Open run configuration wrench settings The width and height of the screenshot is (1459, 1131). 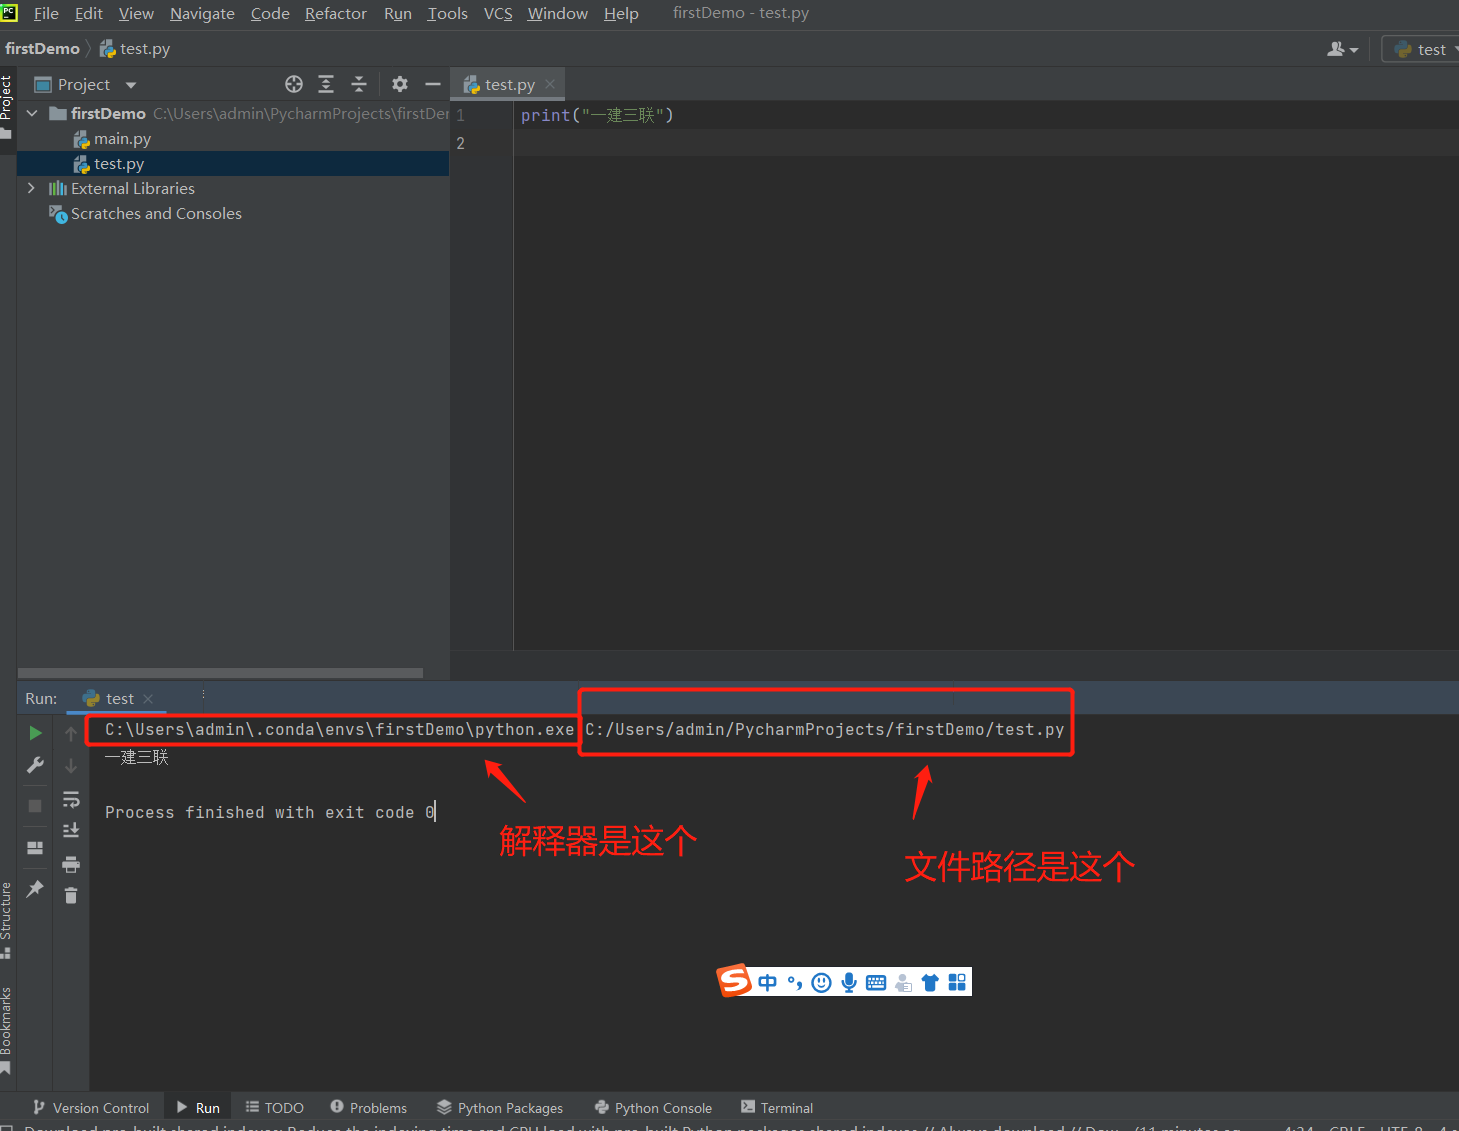coord(35,765)
